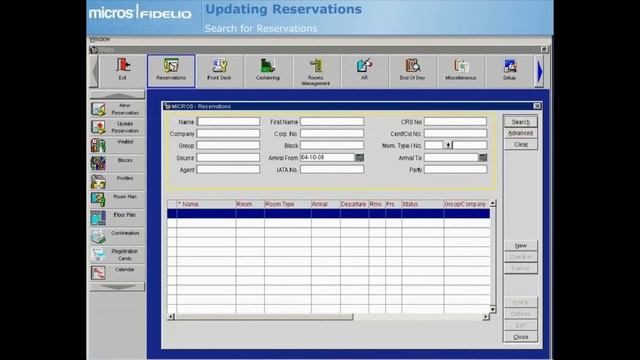Click the Clear button
Screen dimensions: 640x360
(x=521, y=144)
